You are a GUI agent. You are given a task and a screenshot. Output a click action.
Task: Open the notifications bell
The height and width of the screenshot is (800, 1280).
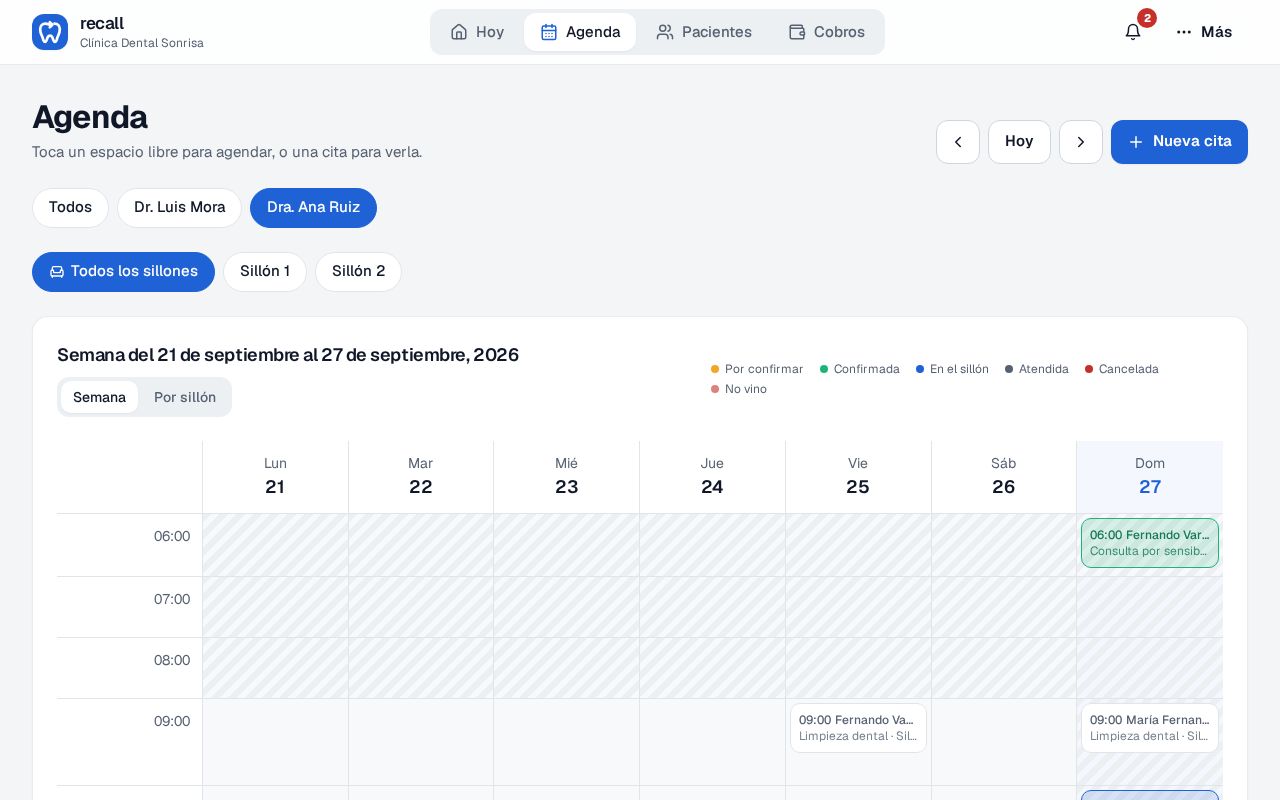tap(1133, 32)
